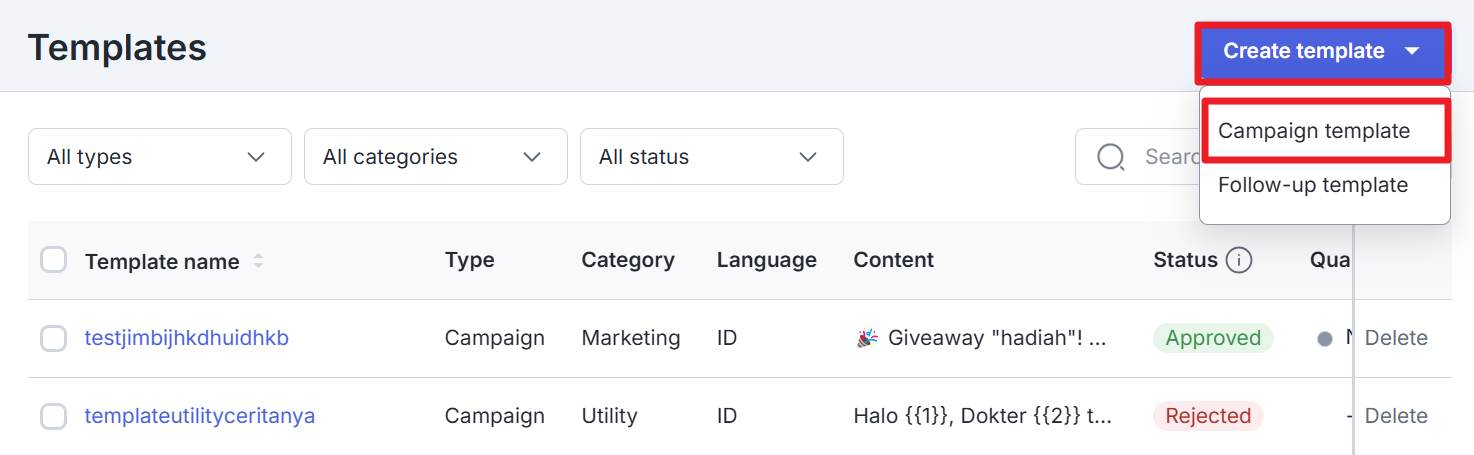
Task: Delete the templateutilityceritanya template
Action: pos(1396,416)
